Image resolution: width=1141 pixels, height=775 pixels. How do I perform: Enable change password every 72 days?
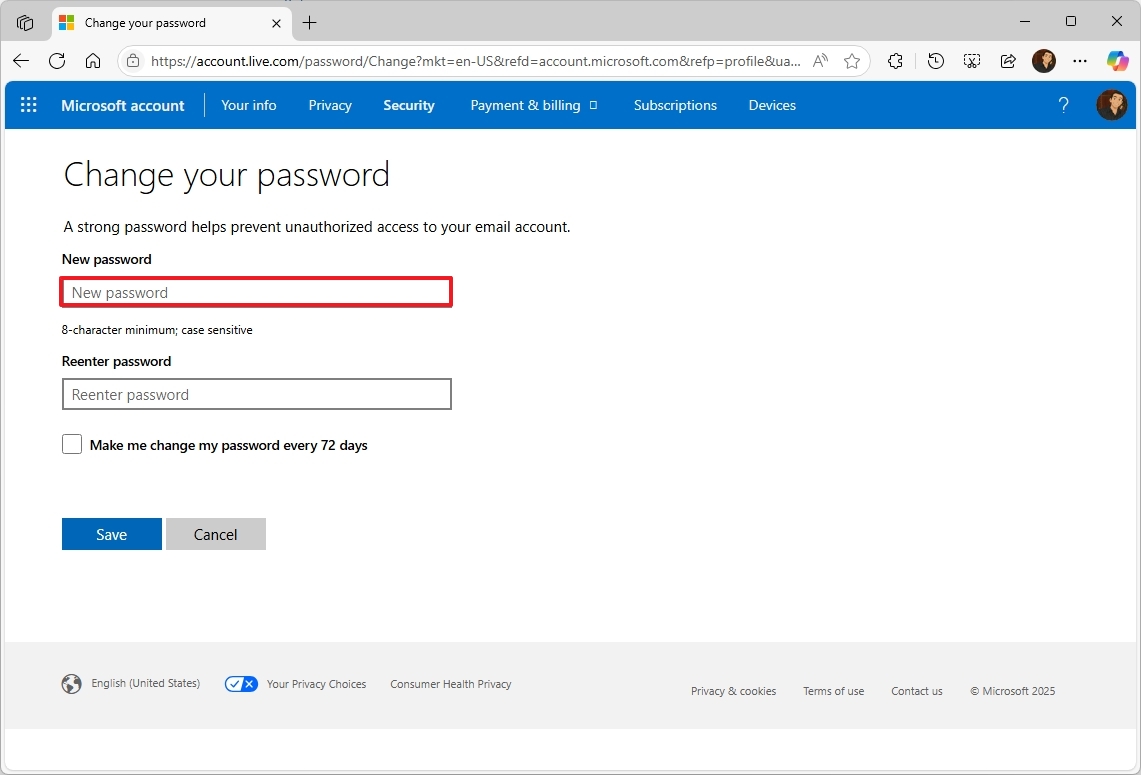(x=72, y=445)
